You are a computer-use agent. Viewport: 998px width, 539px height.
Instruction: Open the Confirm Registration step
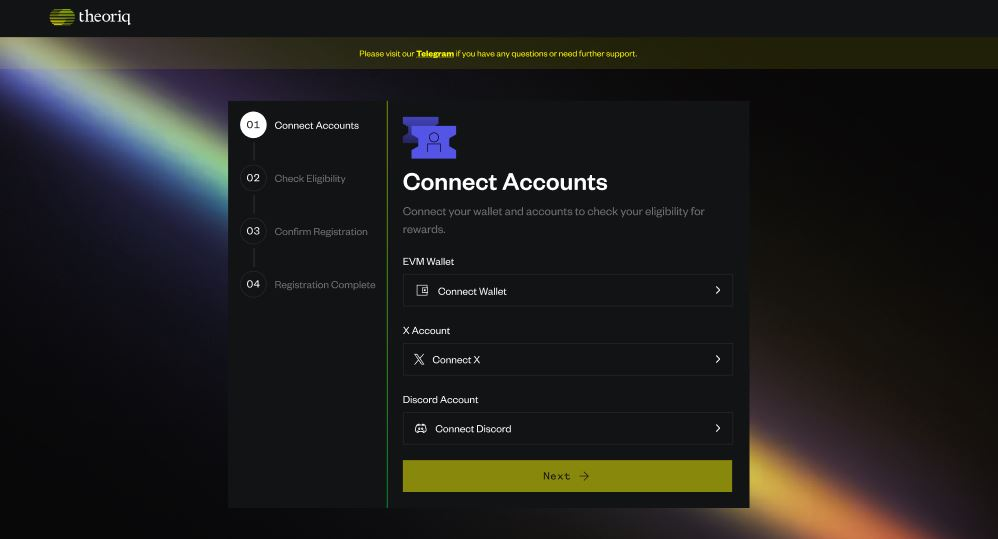(321, 232)
